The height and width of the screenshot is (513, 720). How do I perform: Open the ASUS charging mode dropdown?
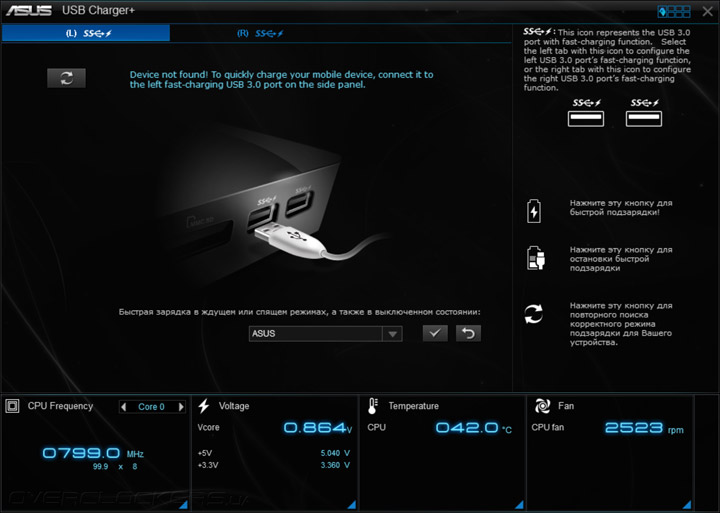[325, 333]
